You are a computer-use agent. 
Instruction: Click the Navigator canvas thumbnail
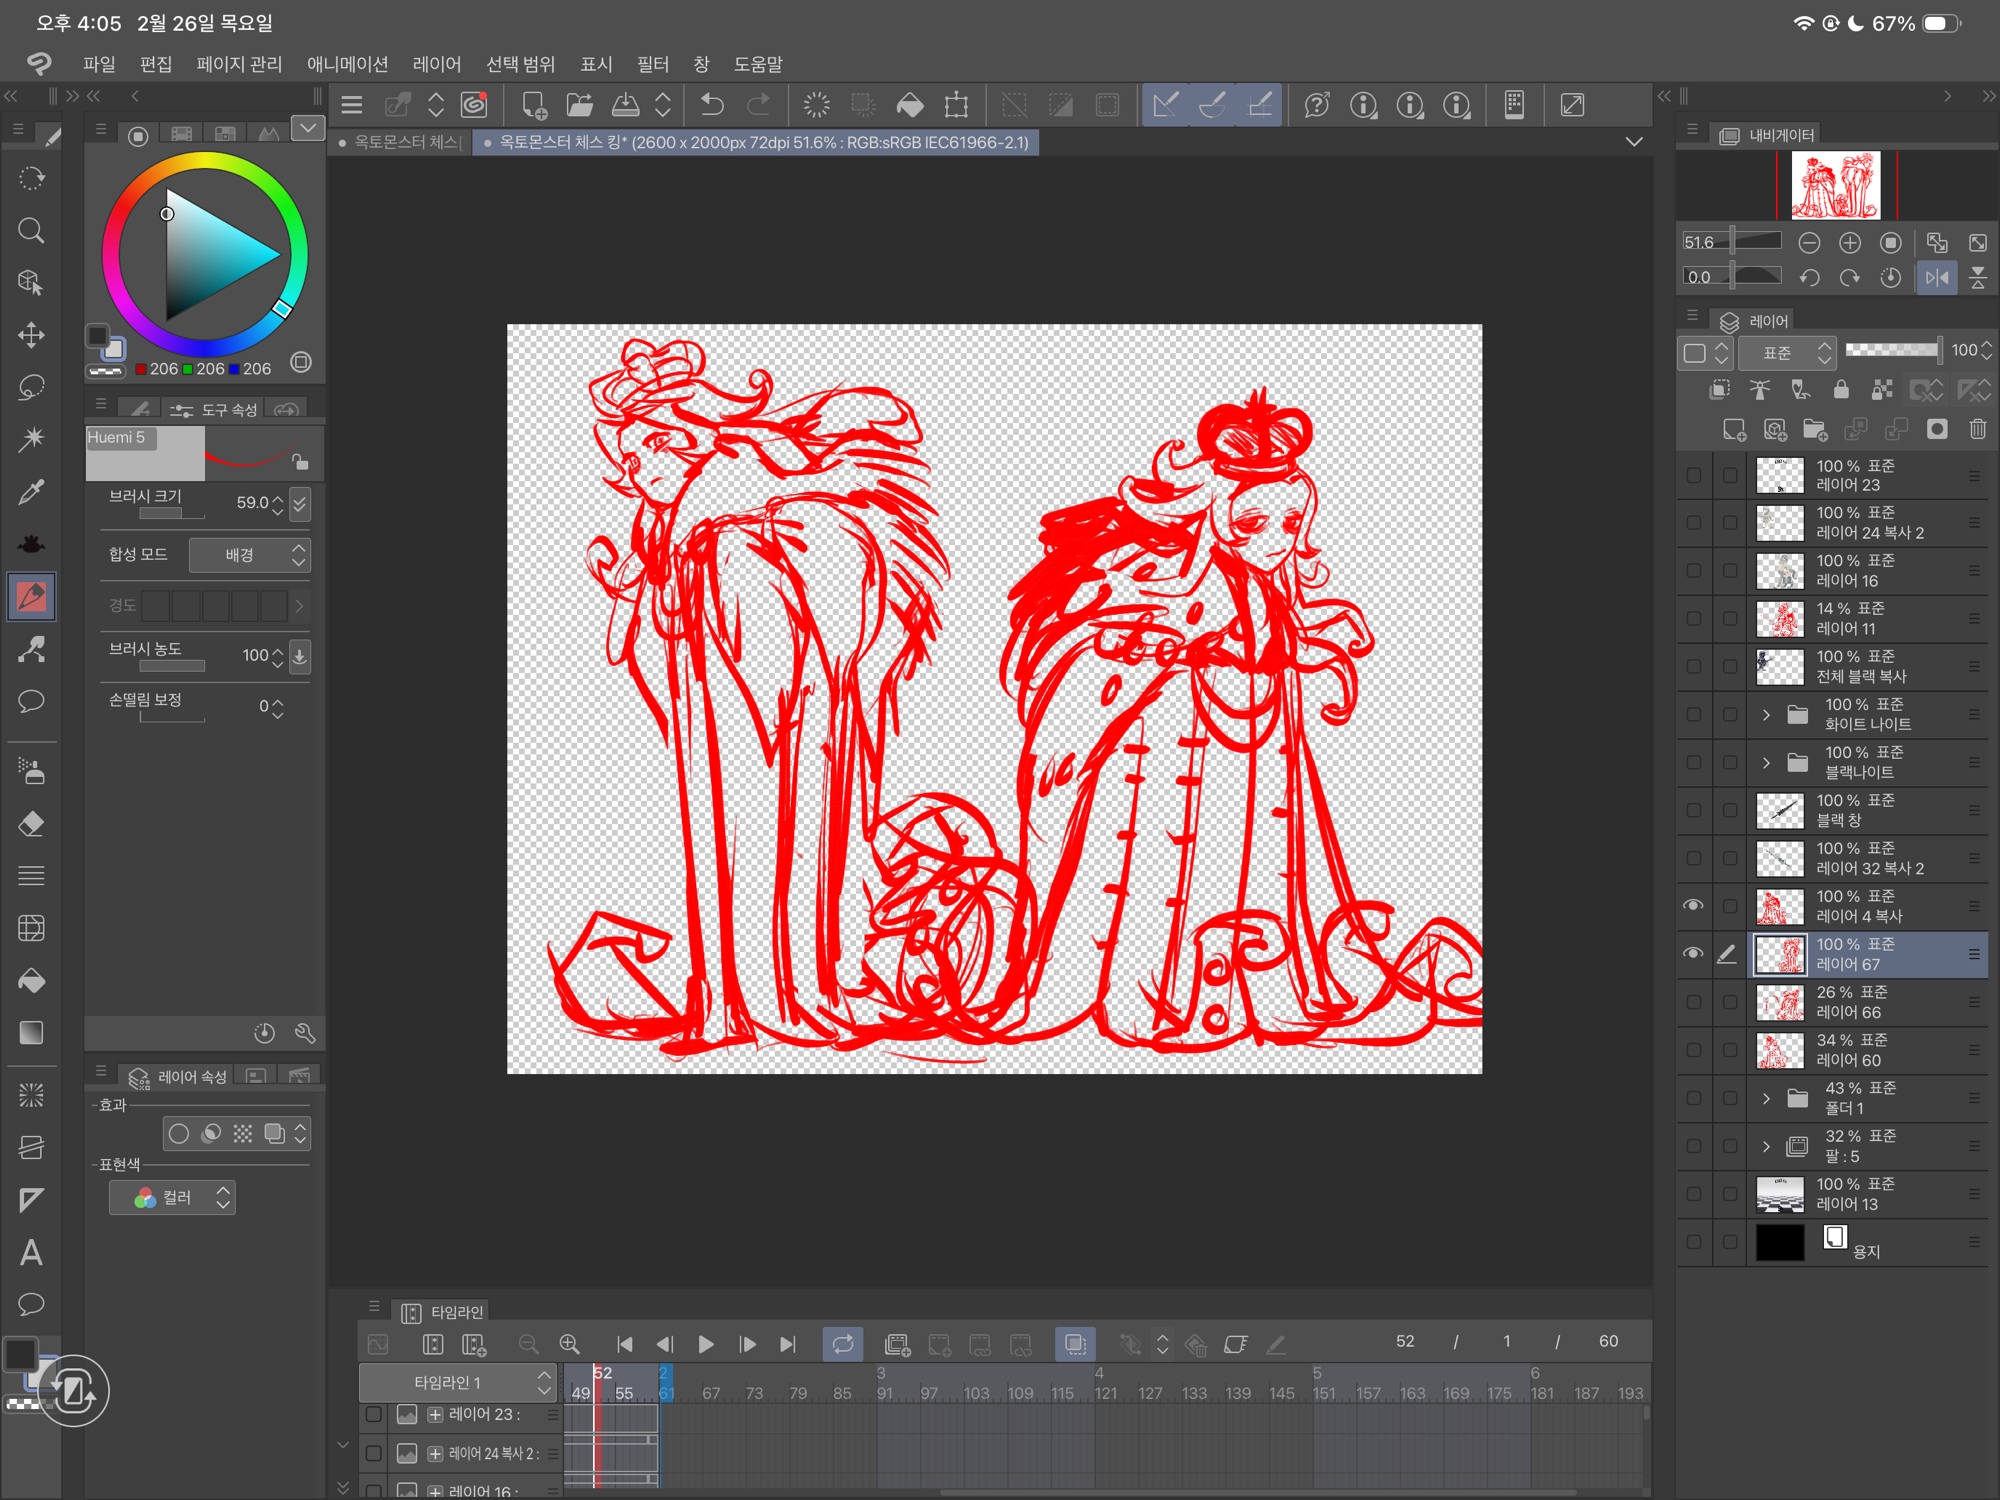(x=1835, y=185)
